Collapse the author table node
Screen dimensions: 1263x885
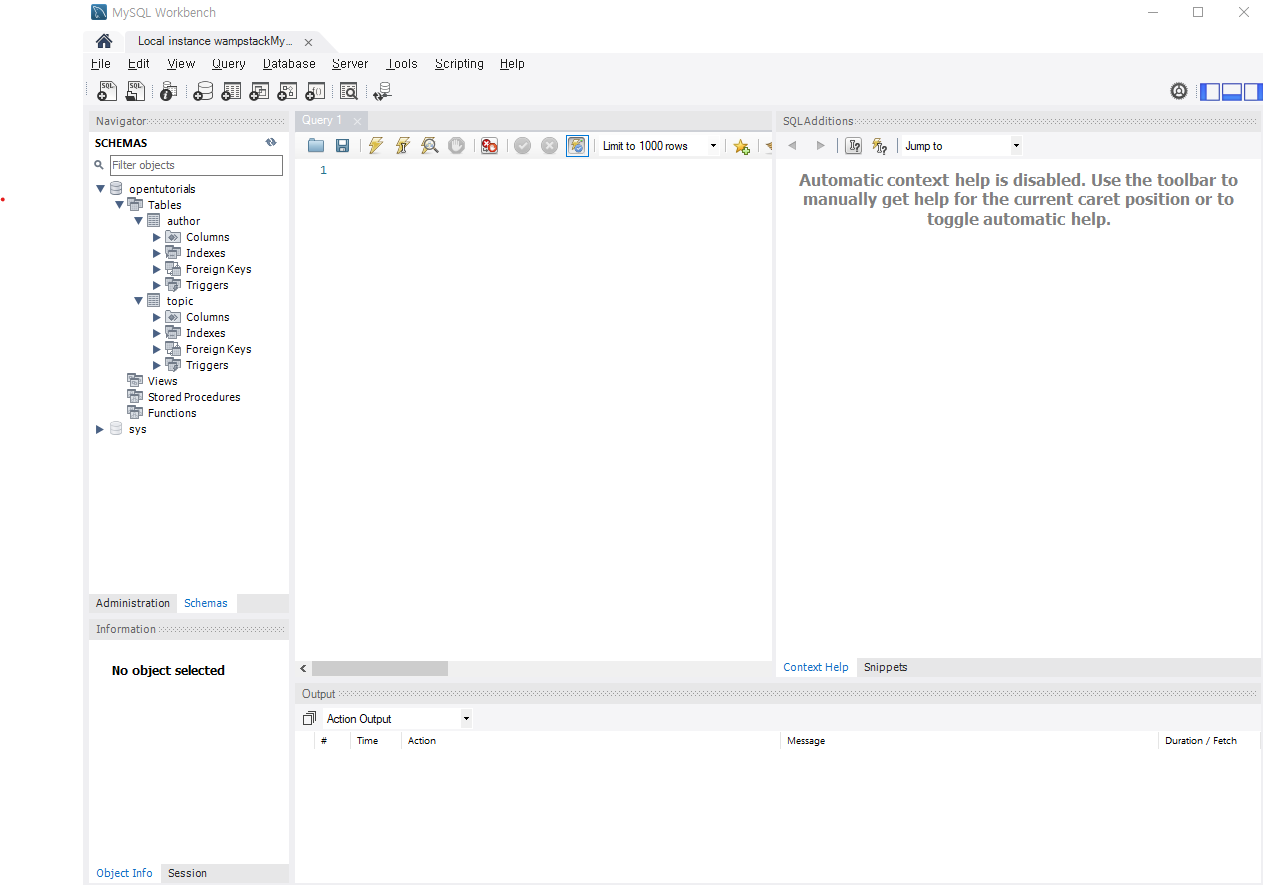[x=139, y=221]
